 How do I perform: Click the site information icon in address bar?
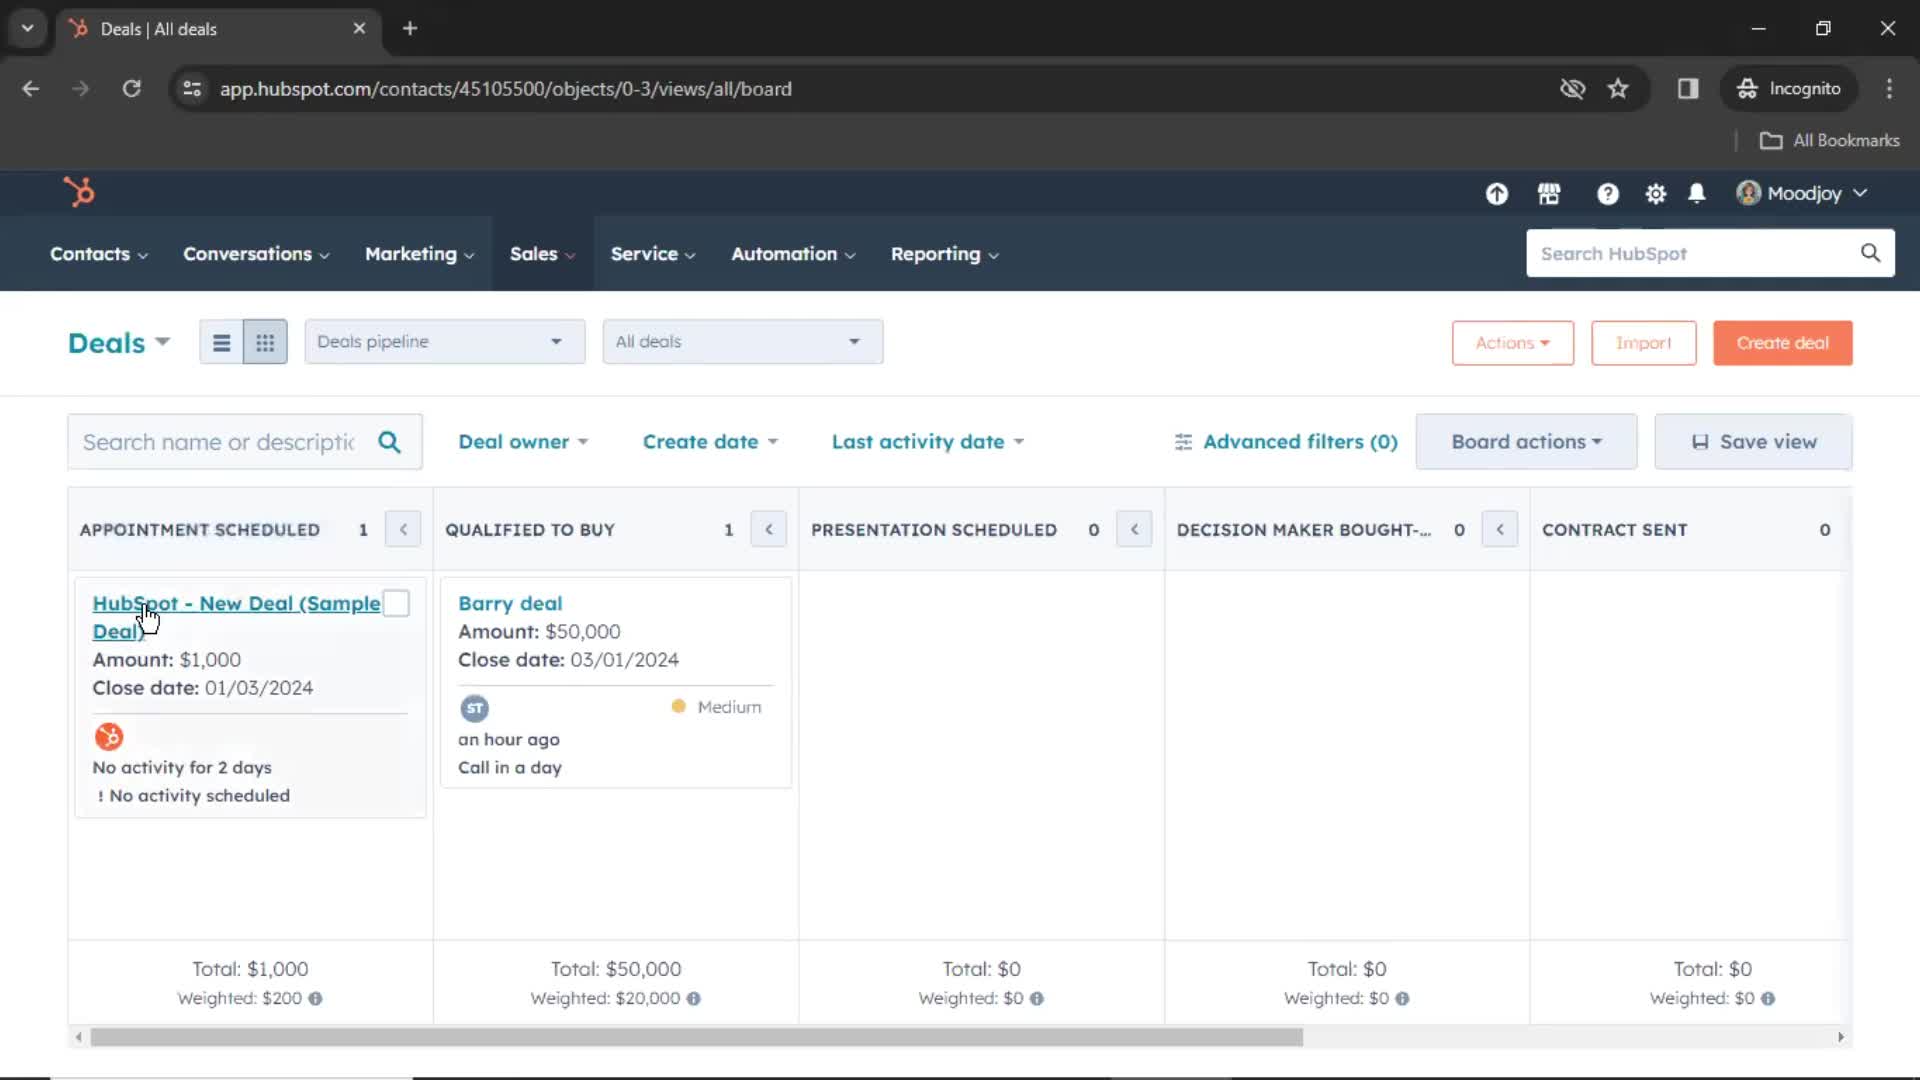point(192,89)
